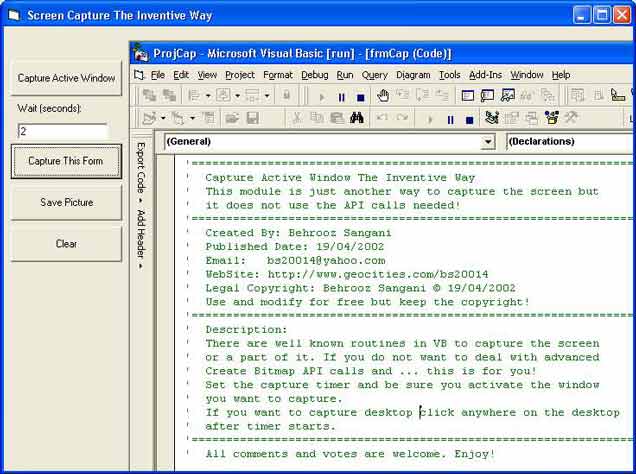This screenshot has width=636, height=474.
Task: Open the Add-Ins menu
Action: [x=485, y=74]
